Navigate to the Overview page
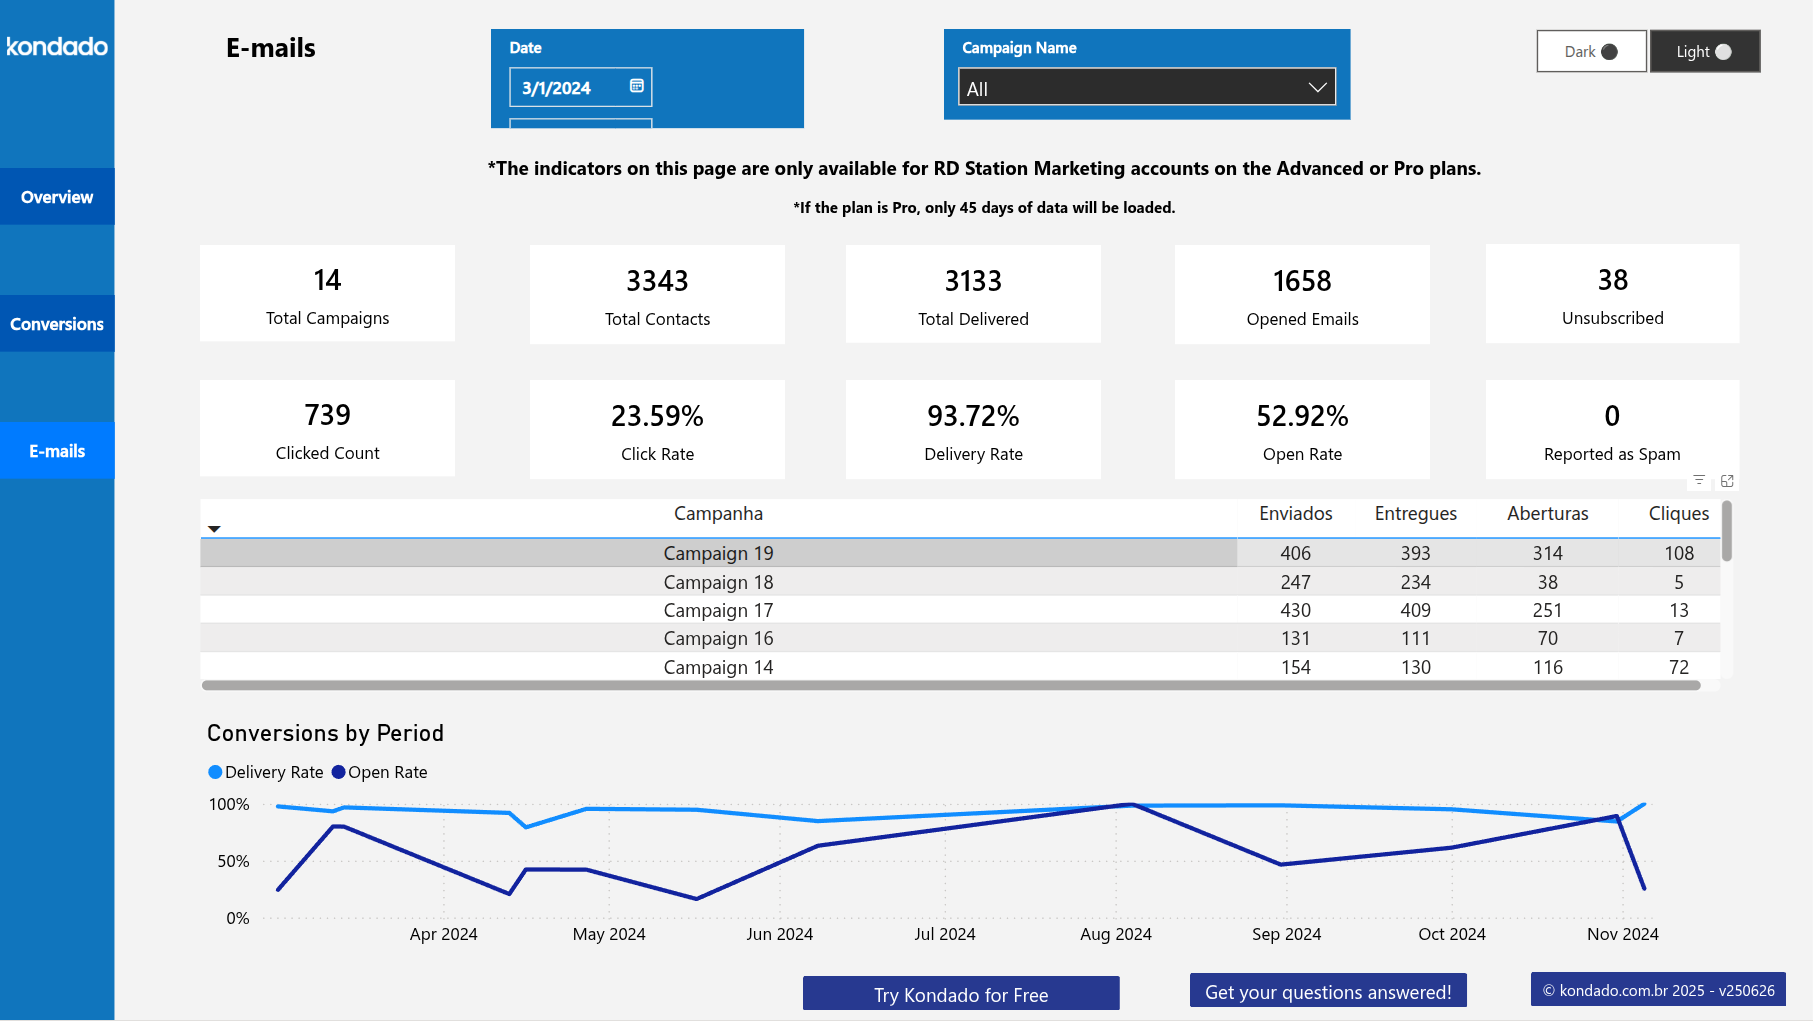The height and width of the screenshot is (1021, 1813). pyautogui.click(x=57, y=196)
